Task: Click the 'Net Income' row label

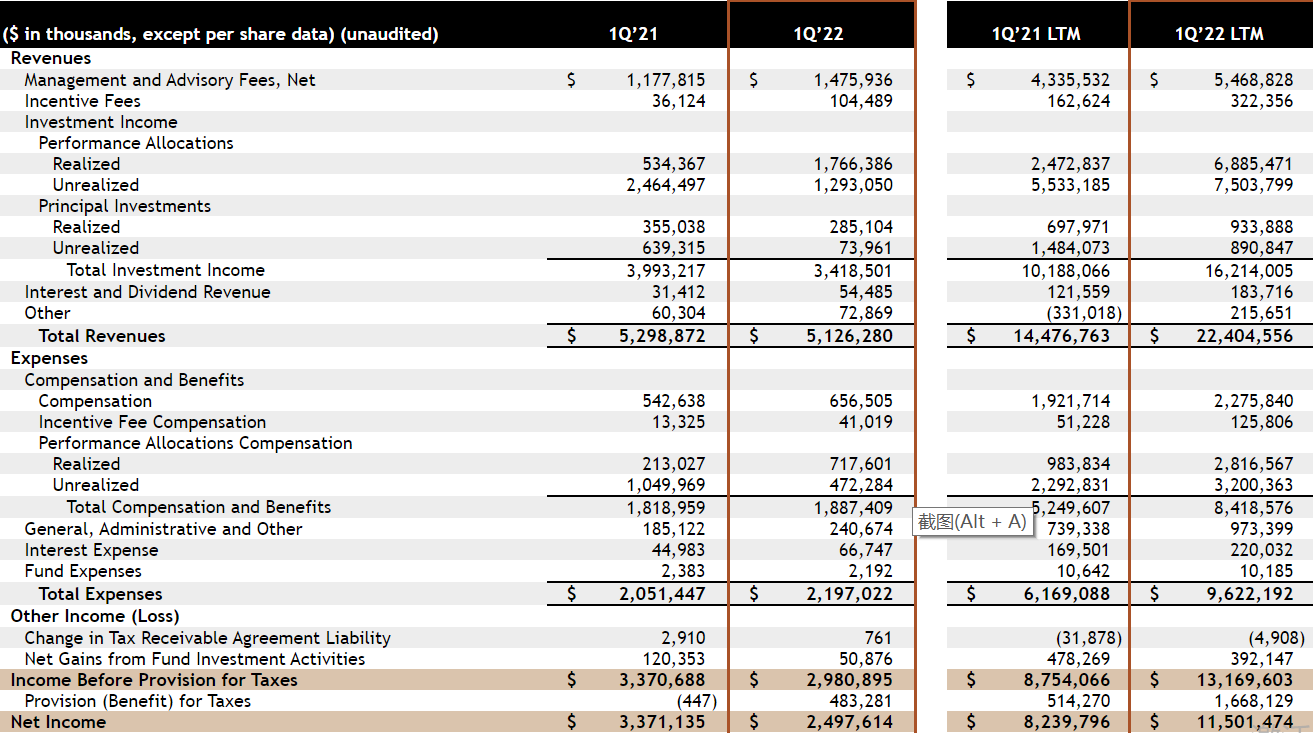Action: 58,722
